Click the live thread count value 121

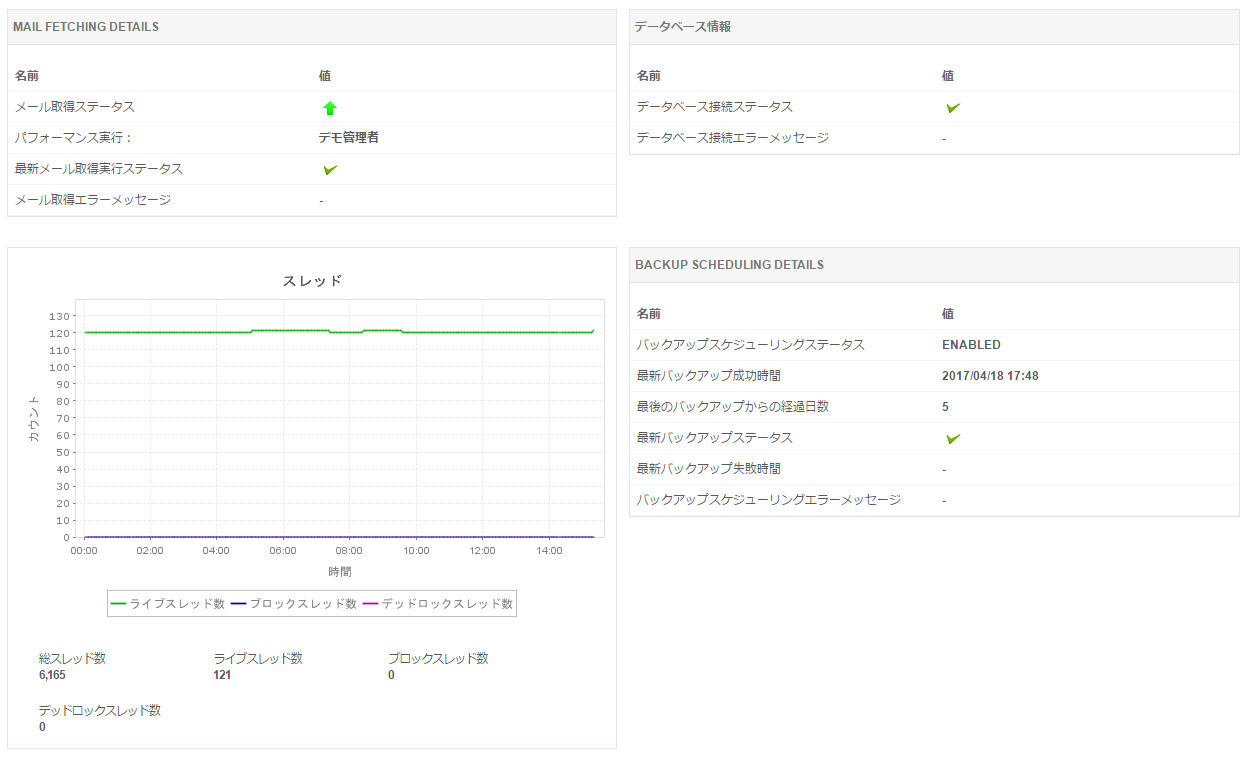point(223,675)
